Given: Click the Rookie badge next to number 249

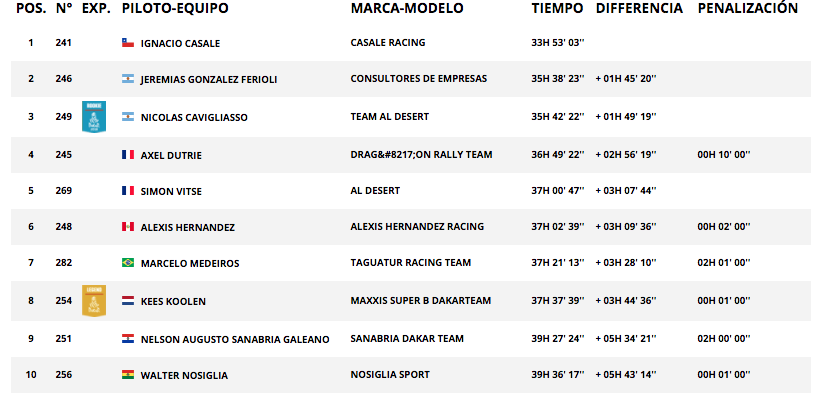Looking at the screenshot, I should click(x=94, y=116).
